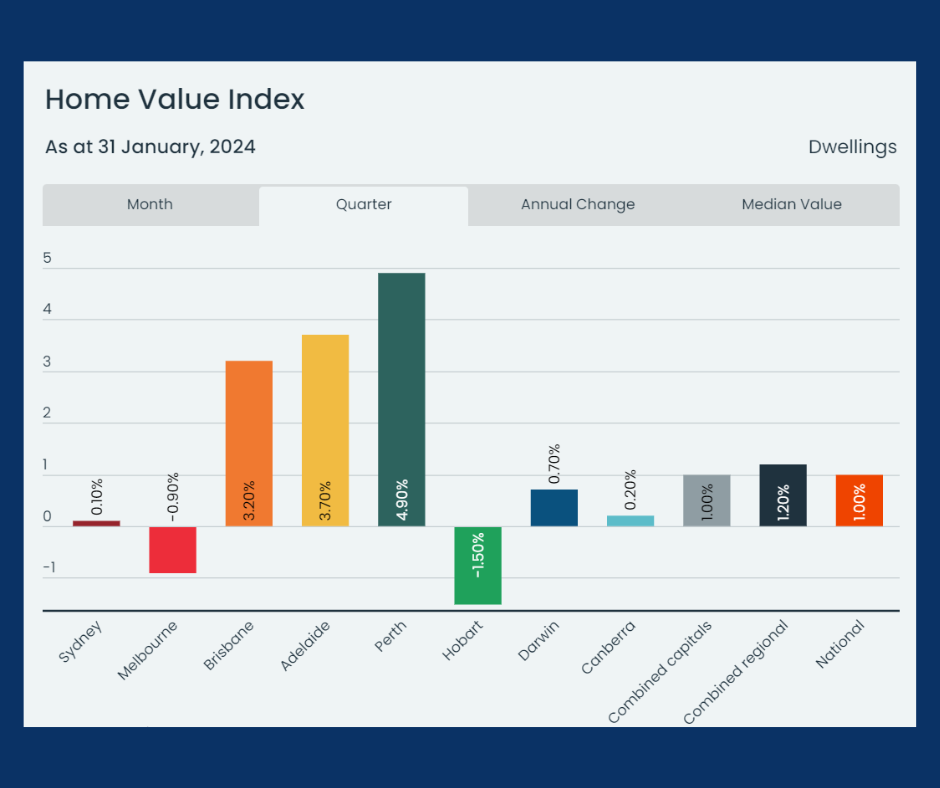Click the Sydney axis label
The height and width of the screenshot is (788, 940).
click(80, 642)
